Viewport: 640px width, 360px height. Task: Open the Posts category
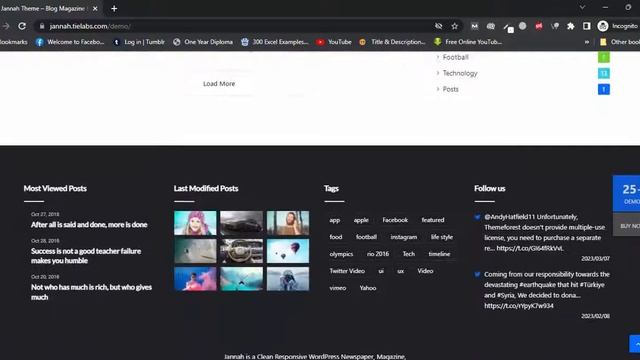tap(451, 89)
